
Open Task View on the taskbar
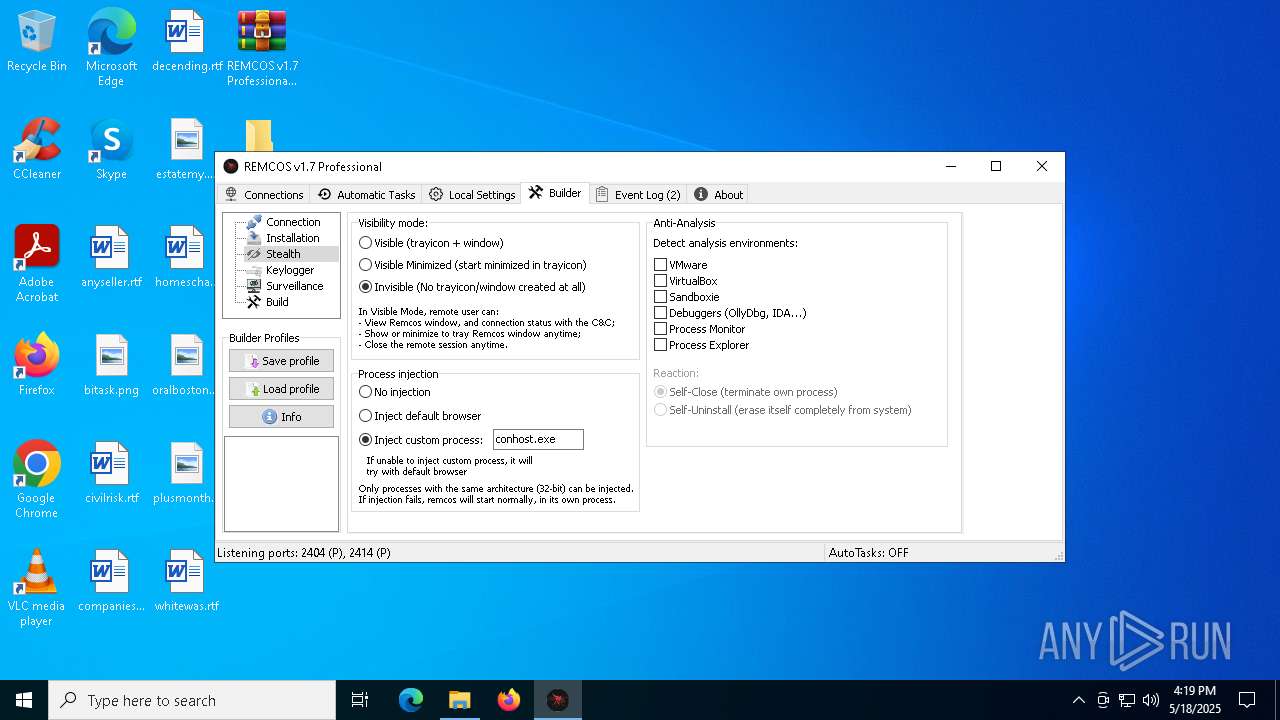coord(360,700)
